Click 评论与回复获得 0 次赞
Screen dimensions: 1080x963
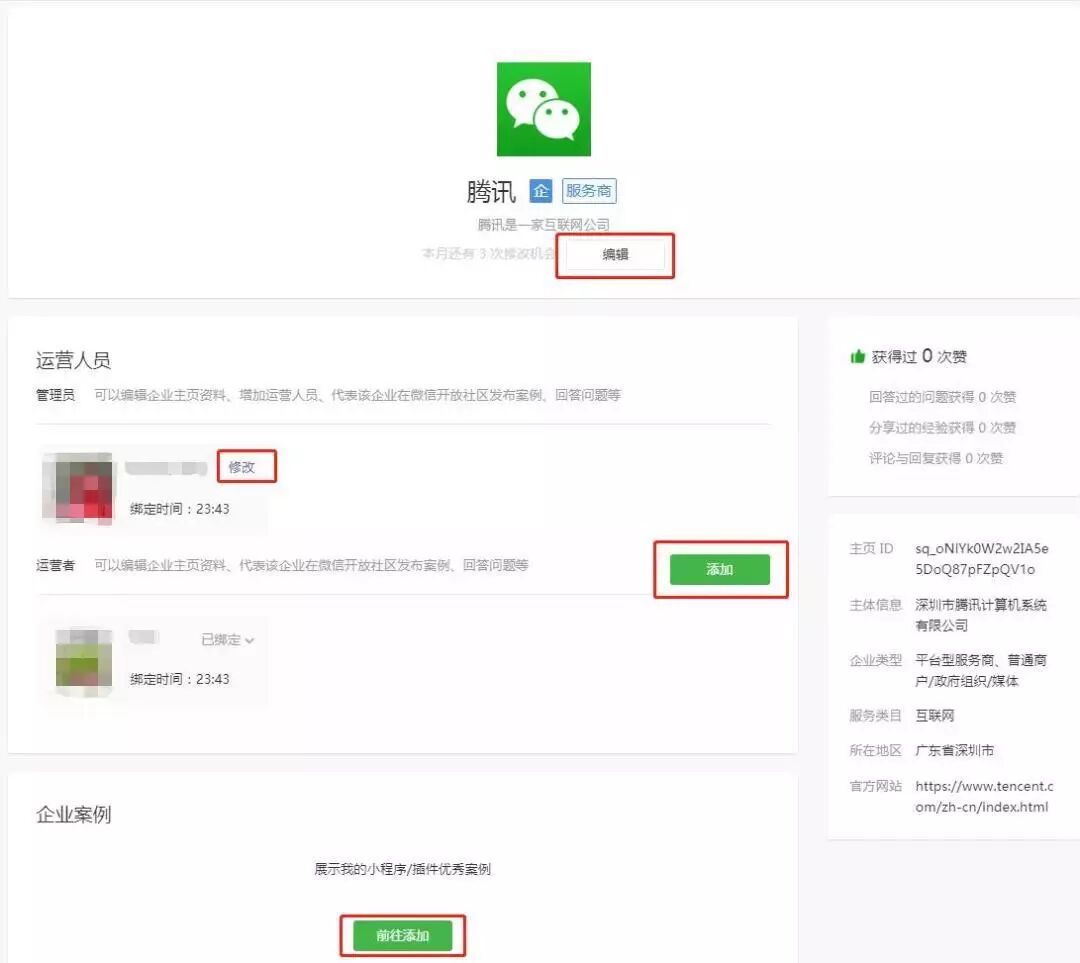[x=935, y=458]
